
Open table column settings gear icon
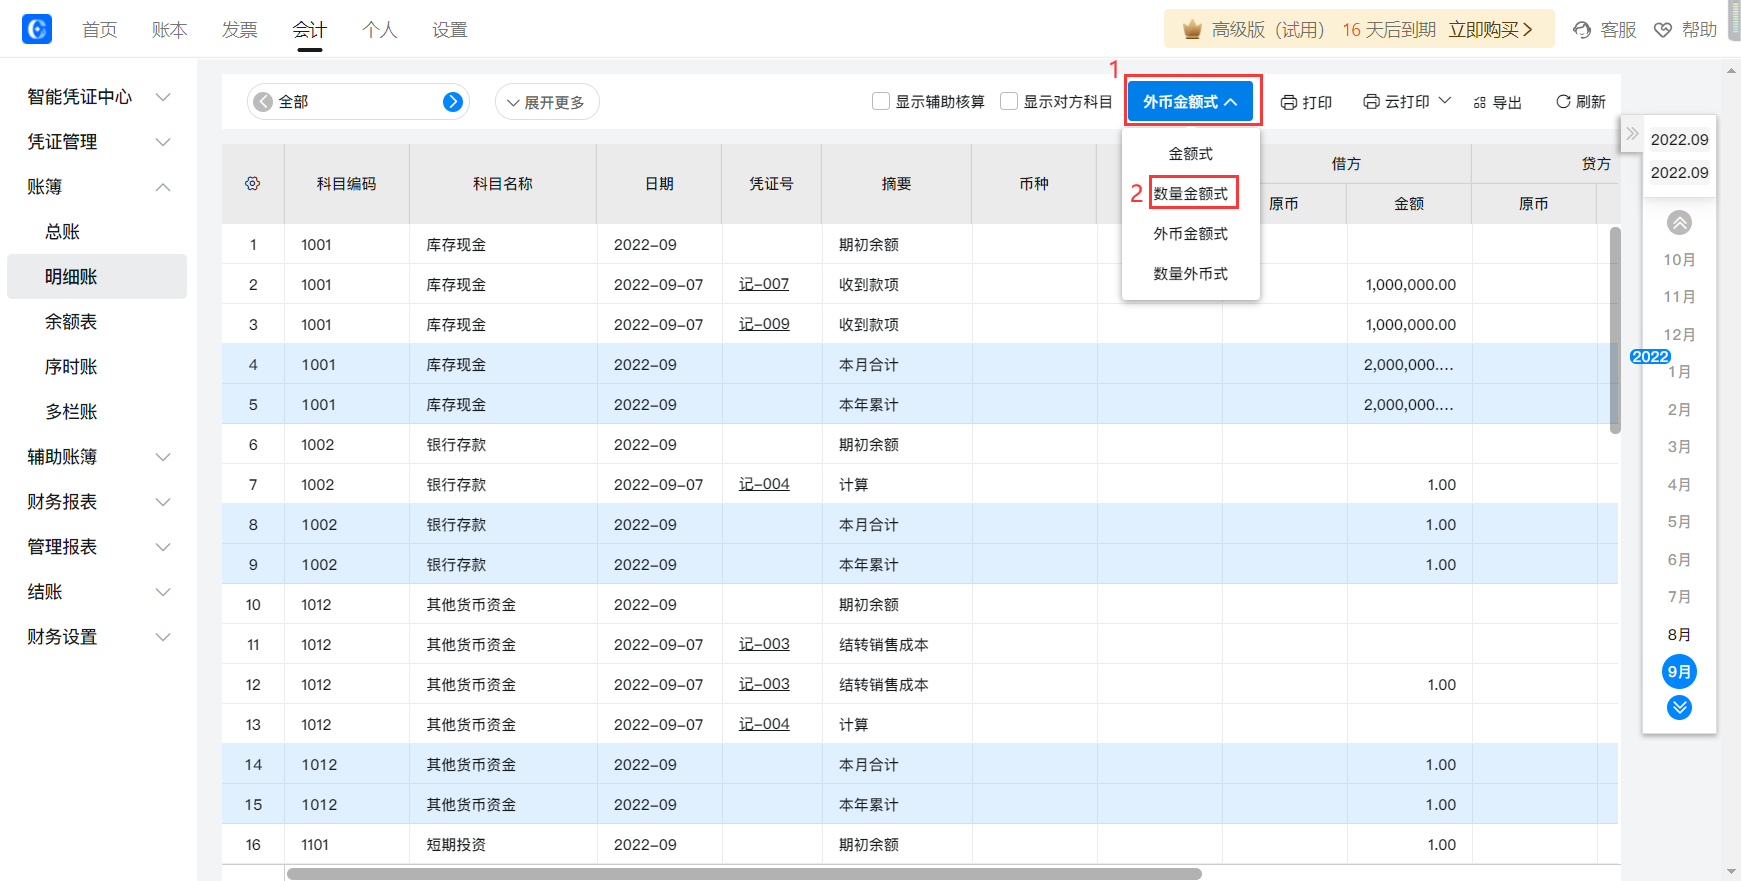(252, 183)
